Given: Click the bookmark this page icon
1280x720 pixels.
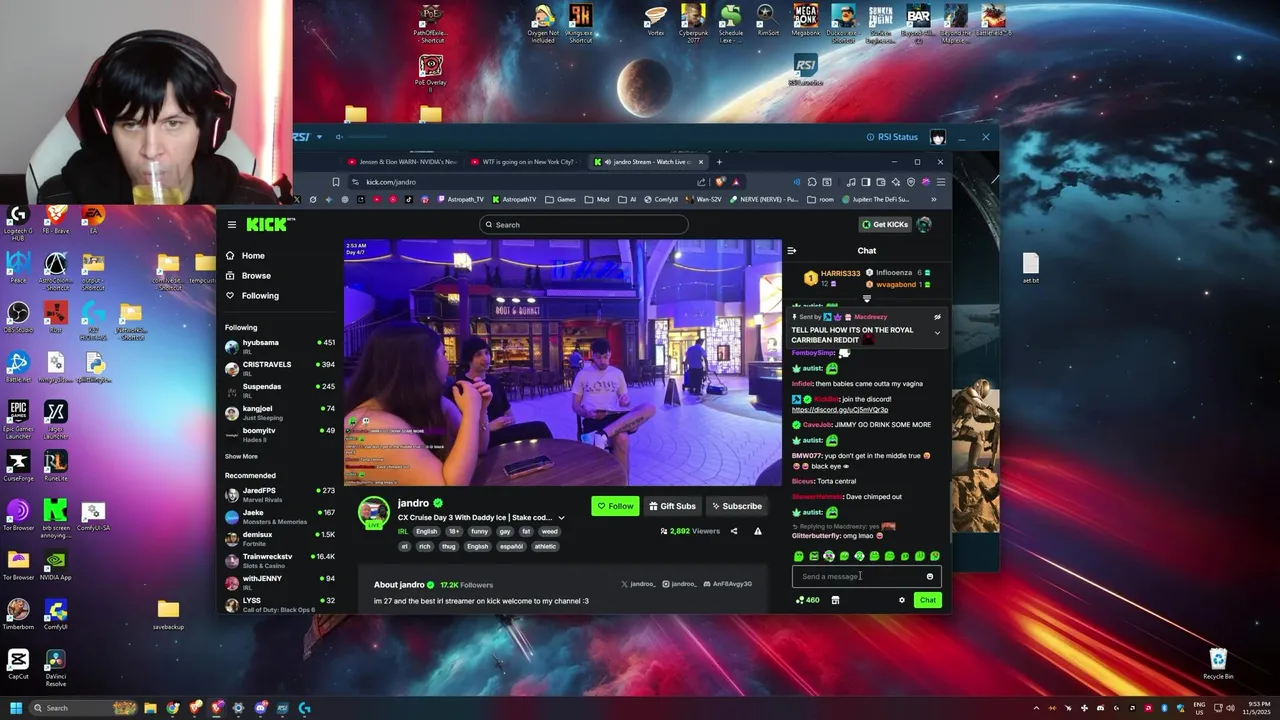Looking at the screenshot, I should coord(336,182).
